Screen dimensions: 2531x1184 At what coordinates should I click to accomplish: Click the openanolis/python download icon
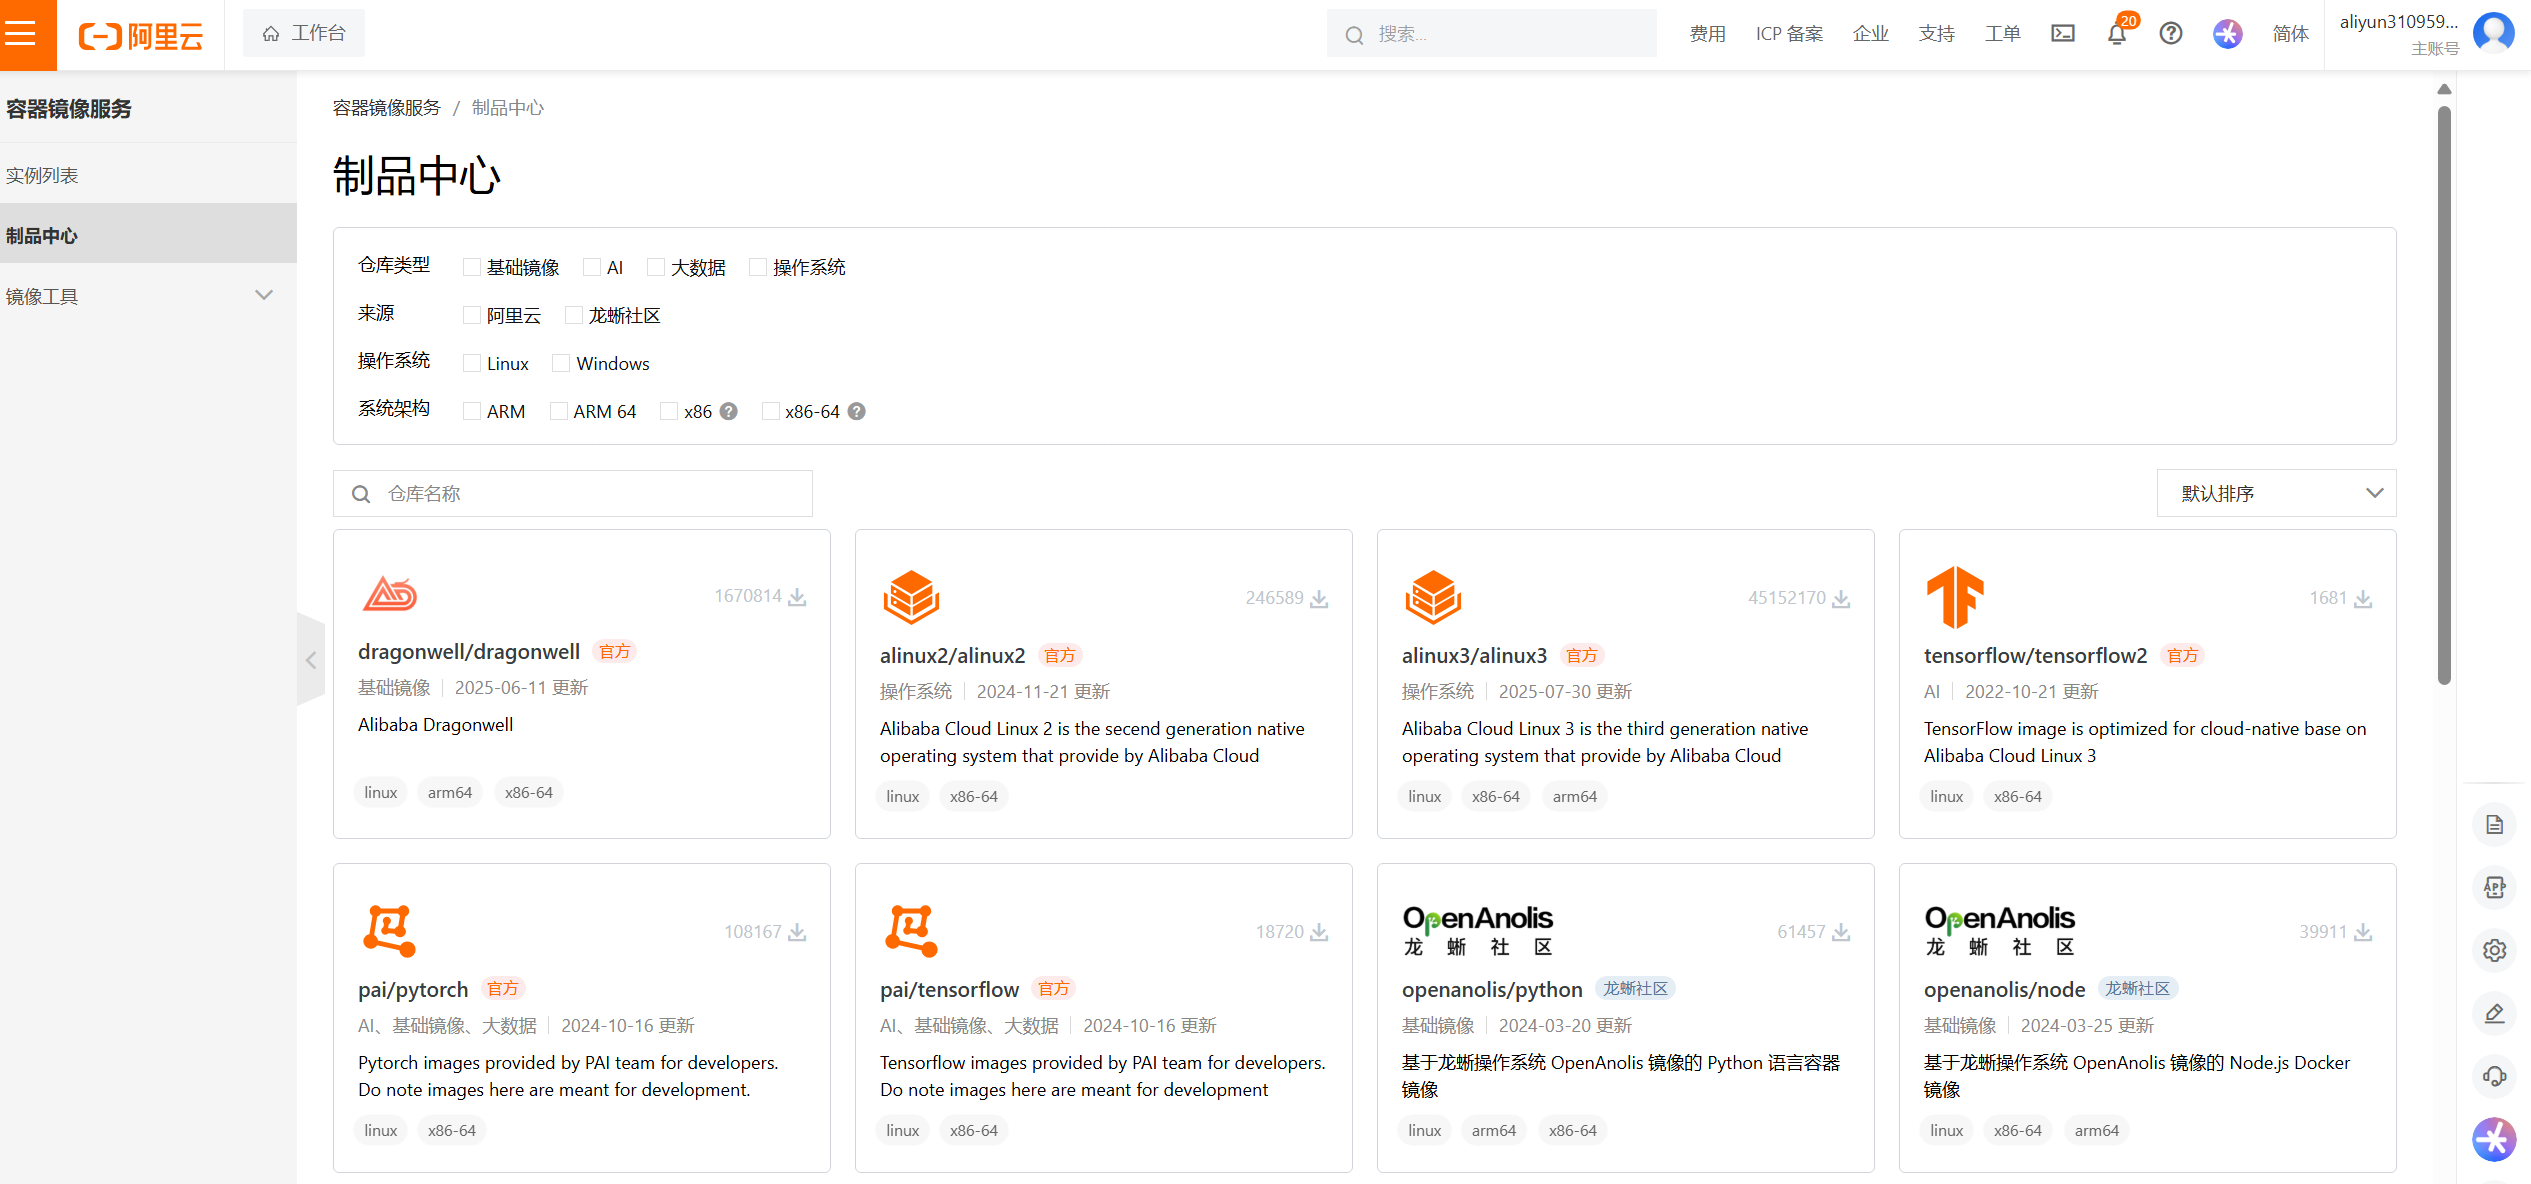(1841, 932)
